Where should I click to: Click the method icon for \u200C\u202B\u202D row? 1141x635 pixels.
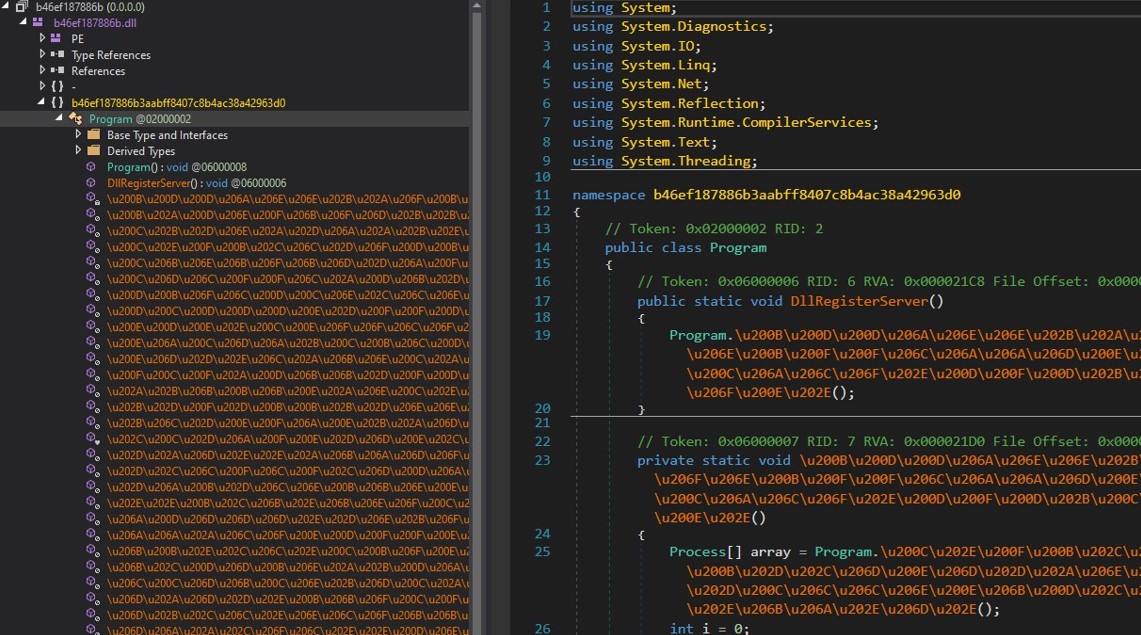click(92, 231)
